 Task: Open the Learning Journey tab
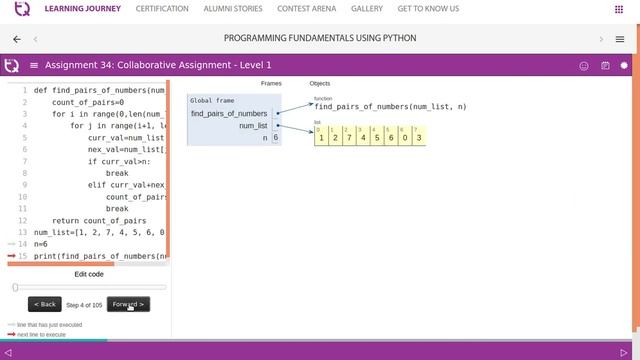(83, 9)
